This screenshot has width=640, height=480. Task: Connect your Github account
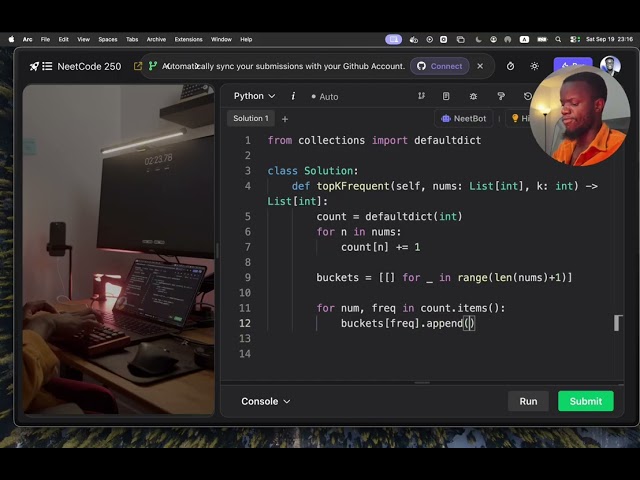click(440, 66)
